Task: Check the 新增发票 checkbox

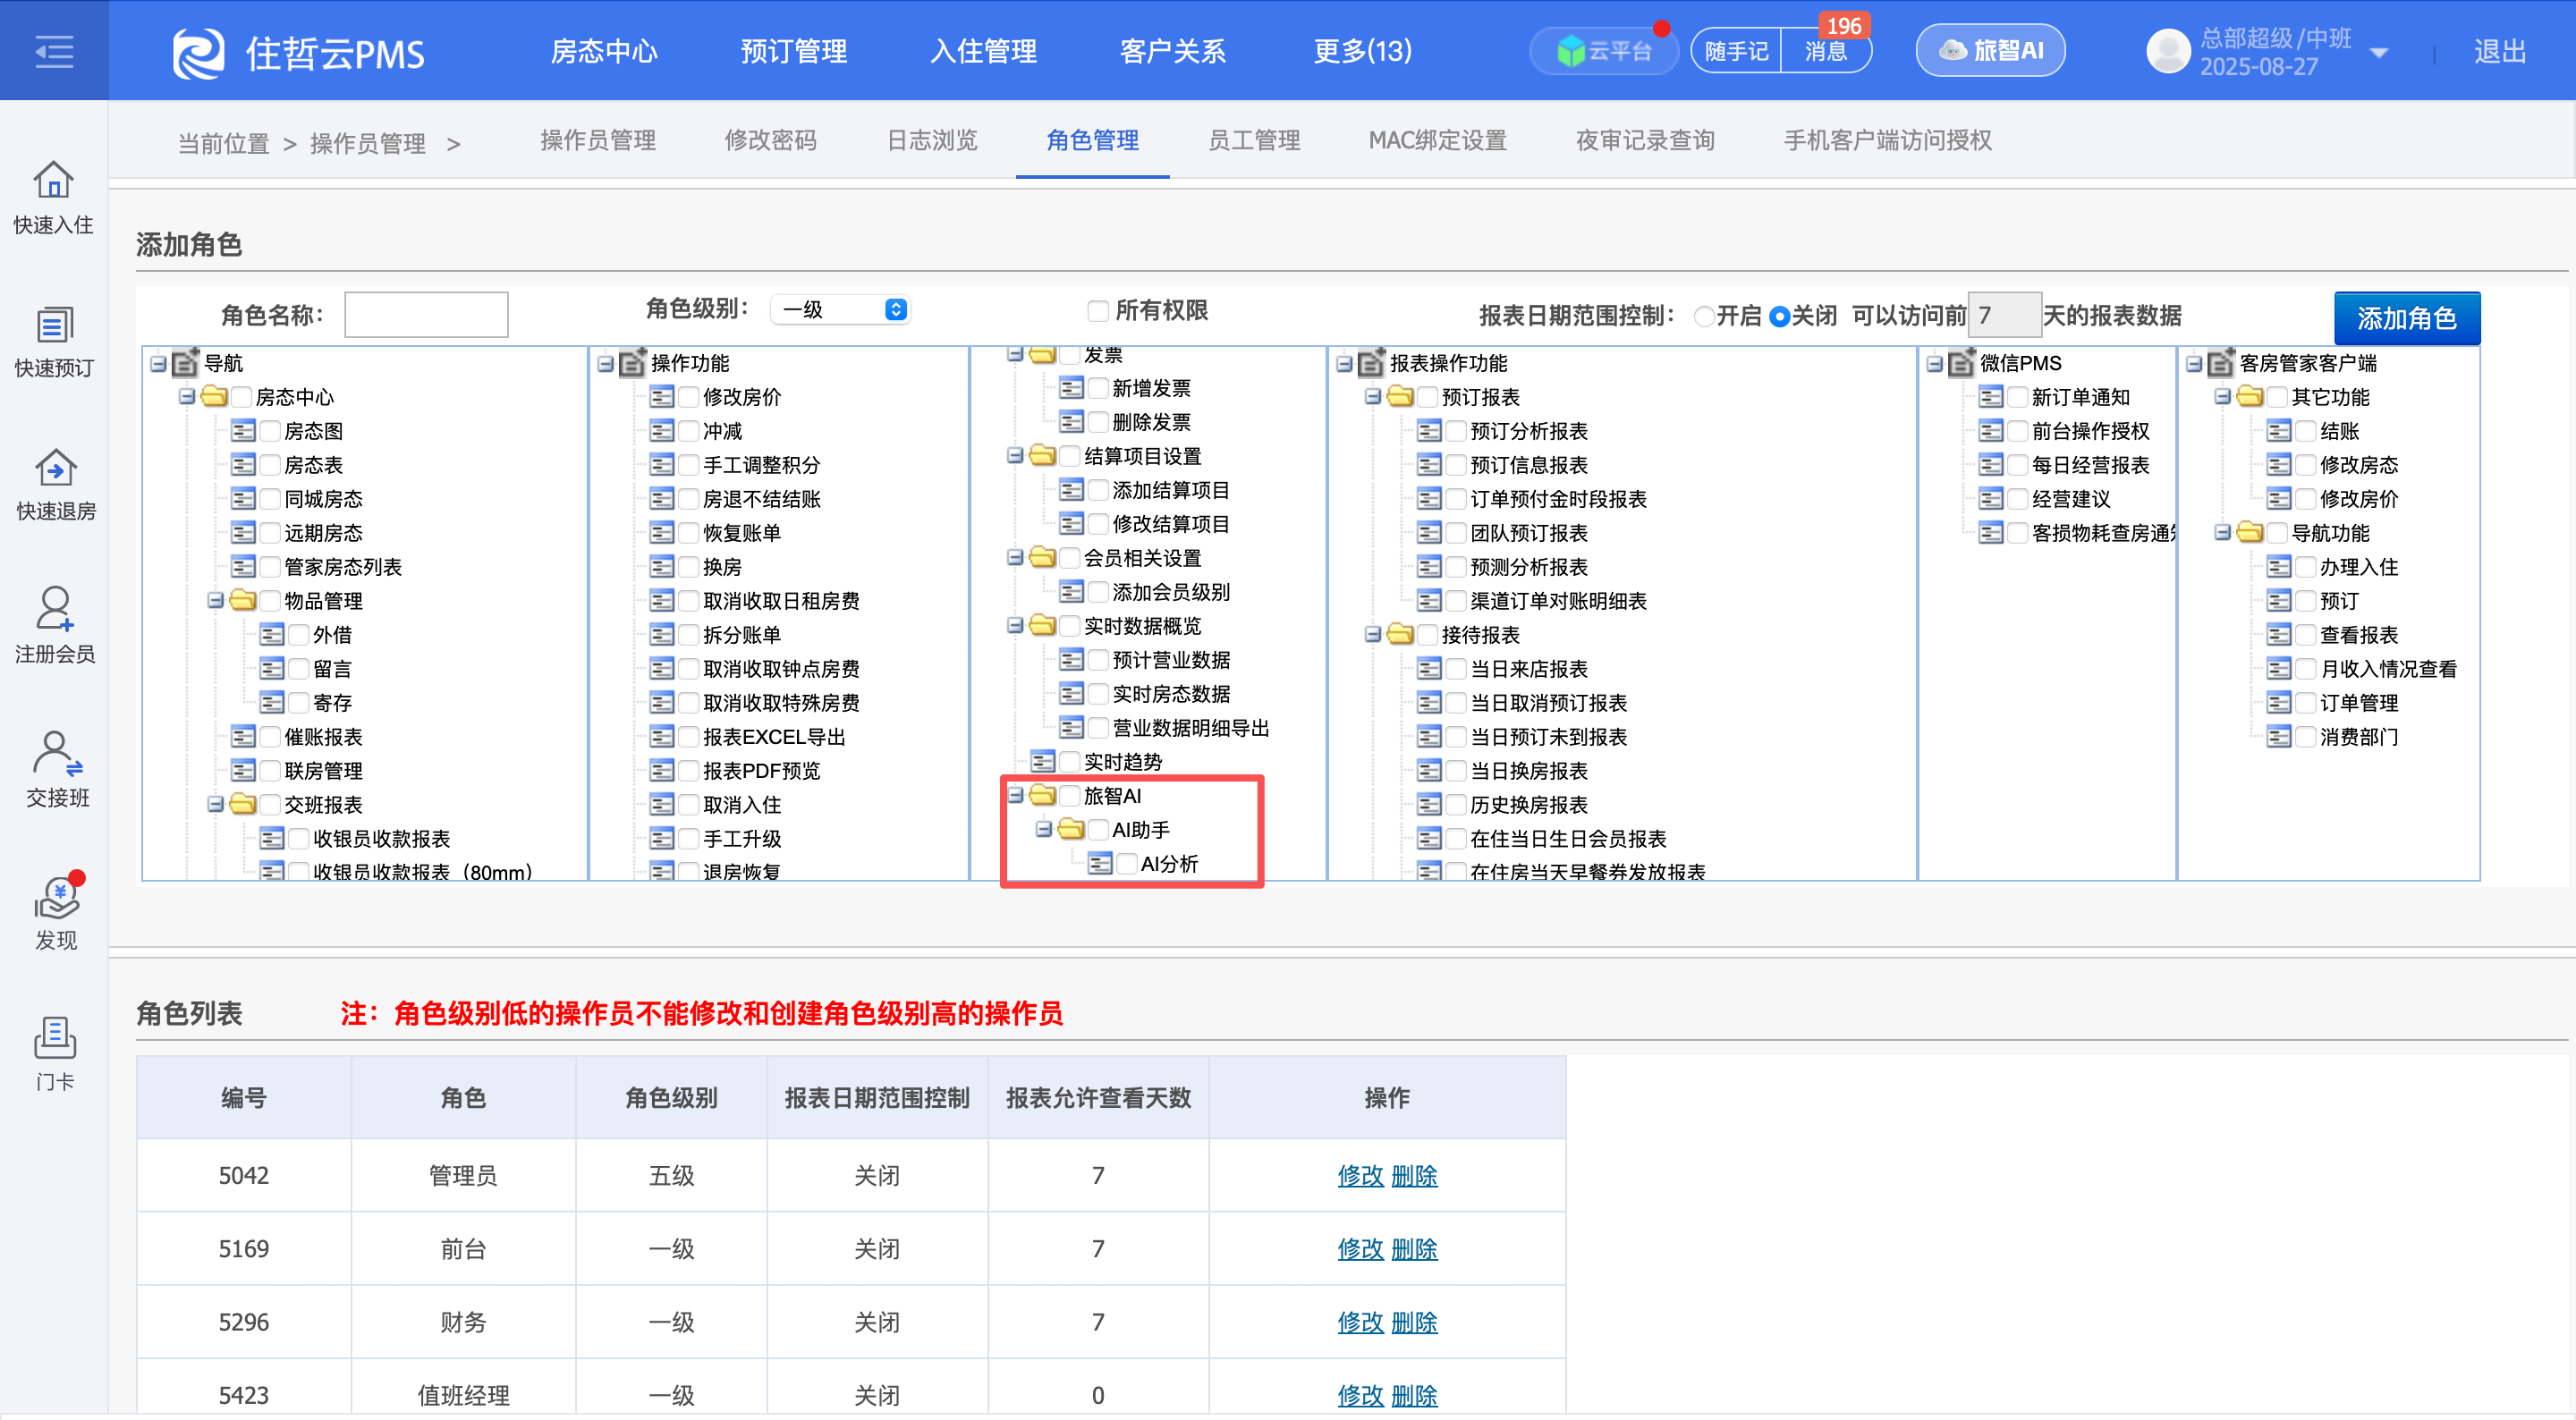Action: pyautogui.click(x=1098, y=388)
